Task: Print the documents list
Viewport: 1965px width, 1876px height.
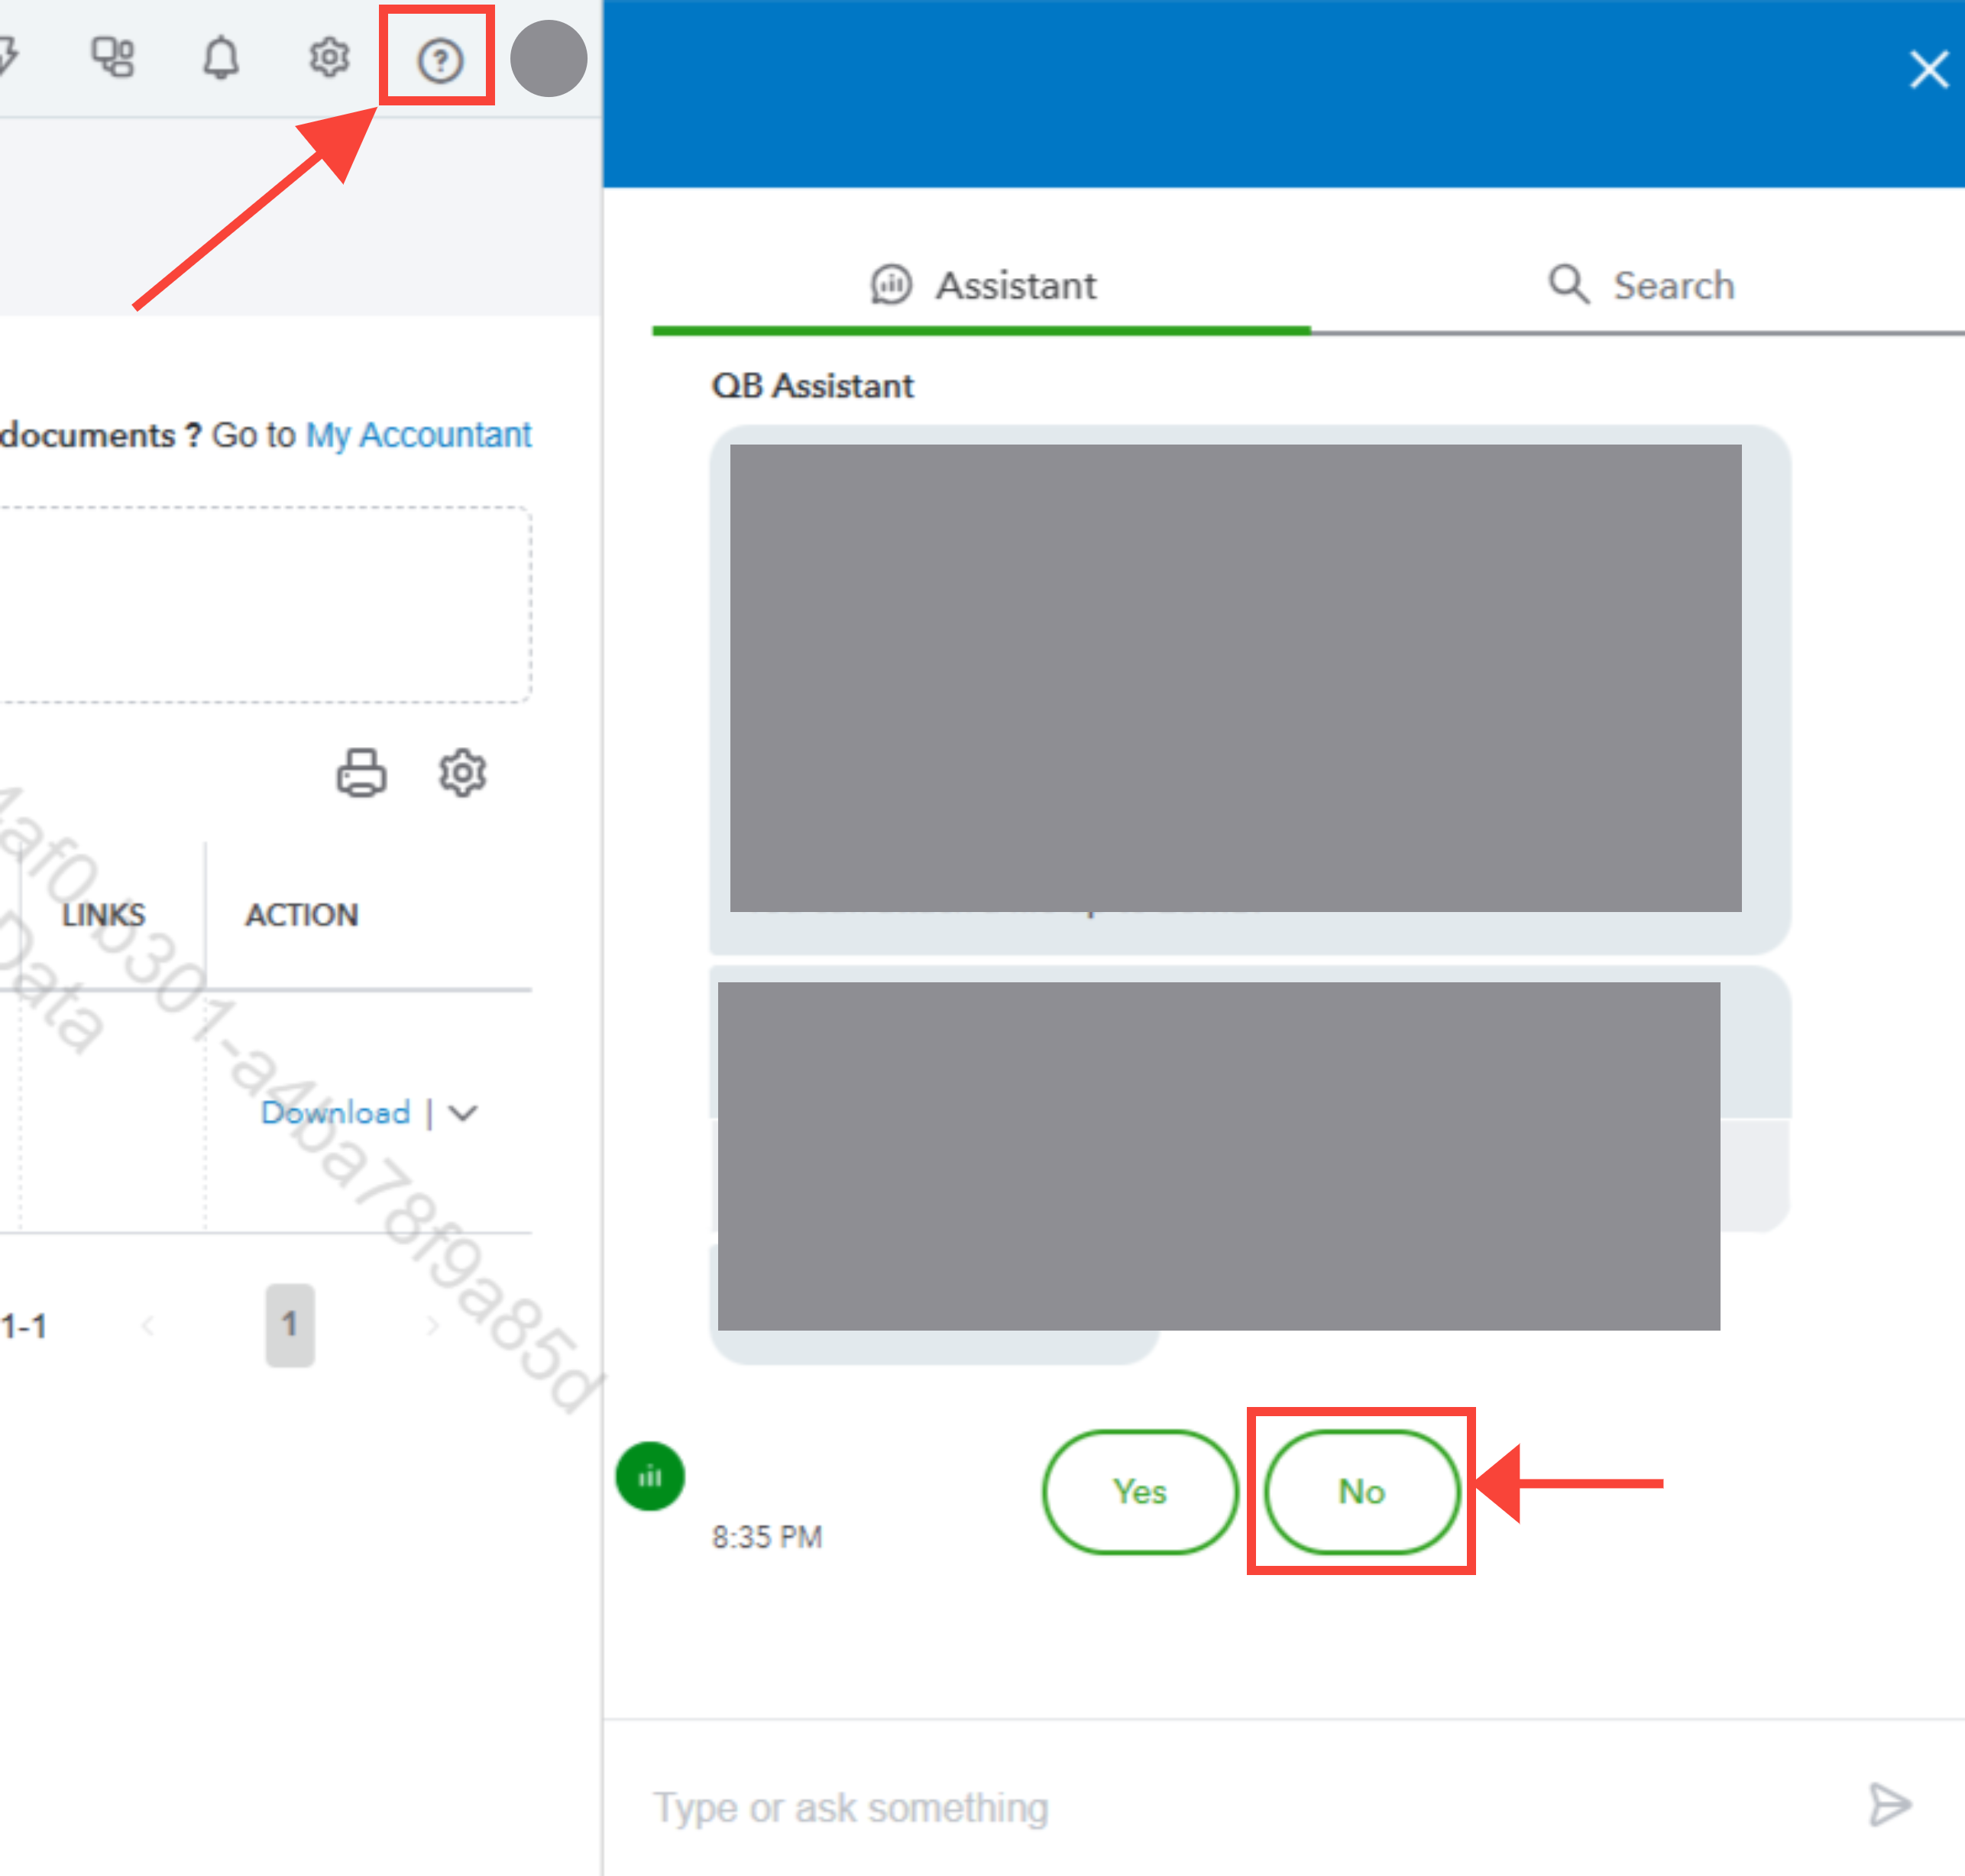Action: [361, 772]
